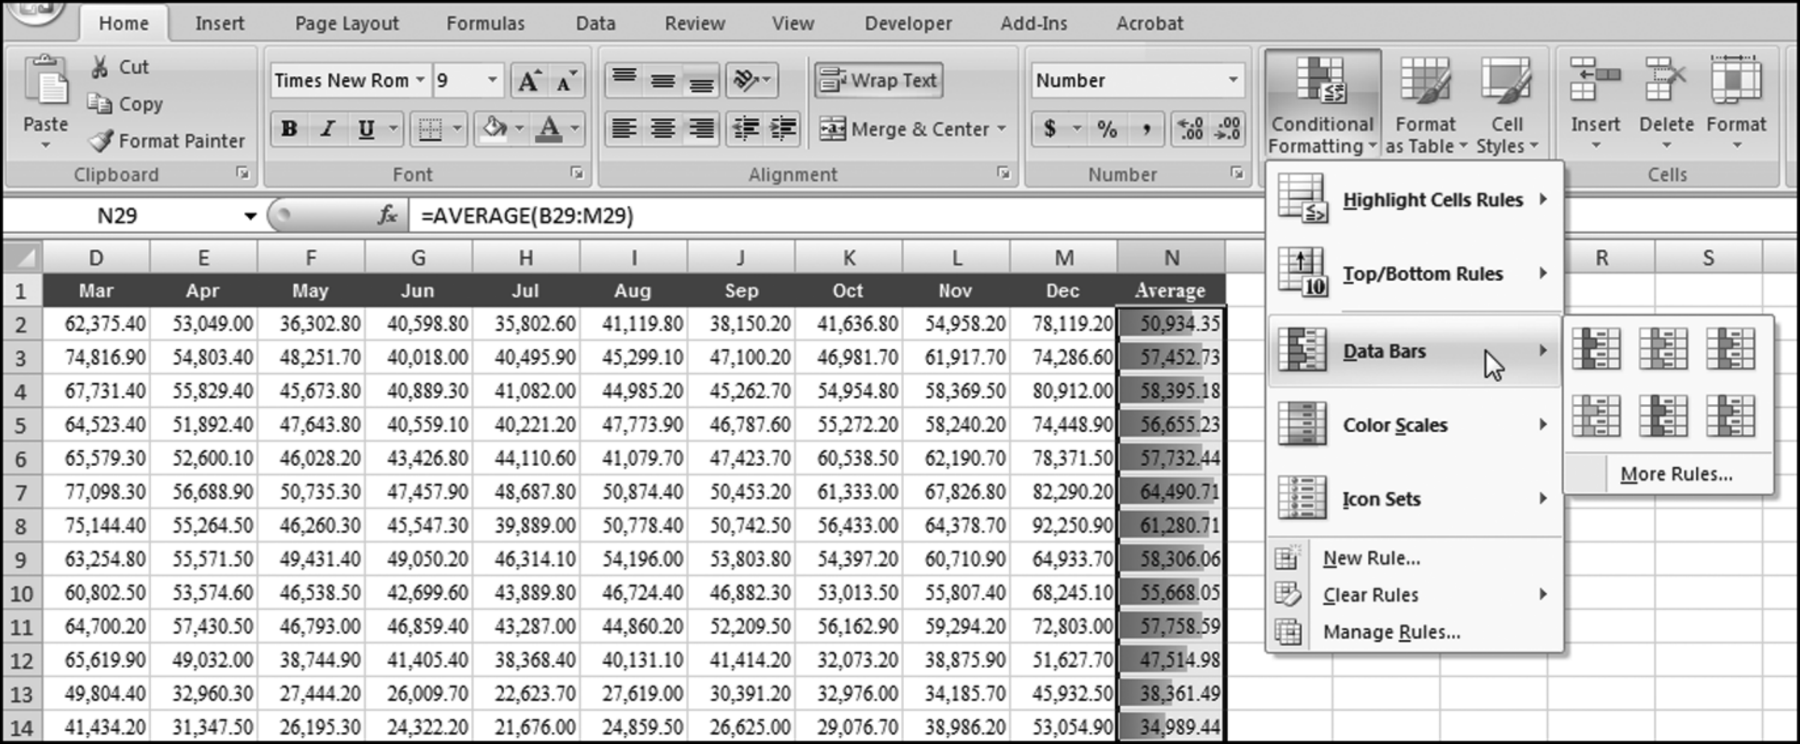
Task: Click the Insert Function fx button
Action: coord(387,215)
